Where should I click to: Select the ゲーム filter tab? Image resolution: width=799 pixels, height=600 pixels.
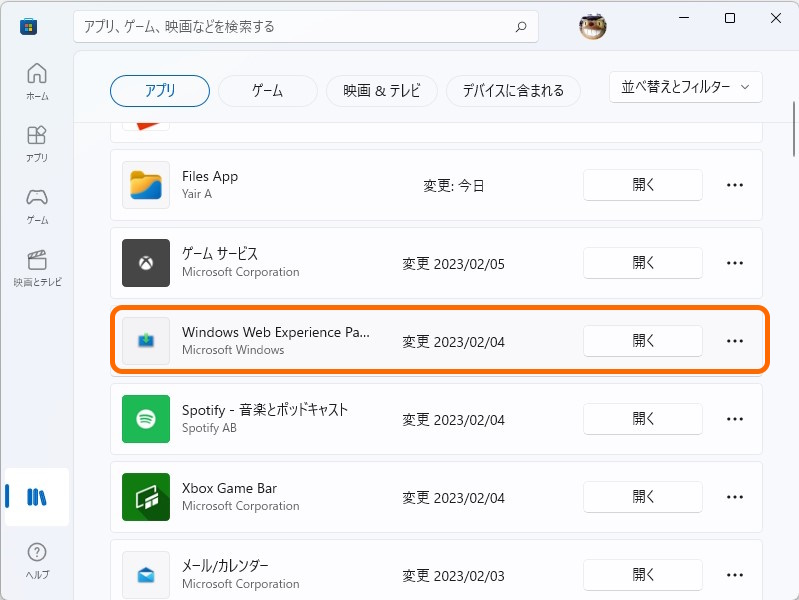[268, 91]
